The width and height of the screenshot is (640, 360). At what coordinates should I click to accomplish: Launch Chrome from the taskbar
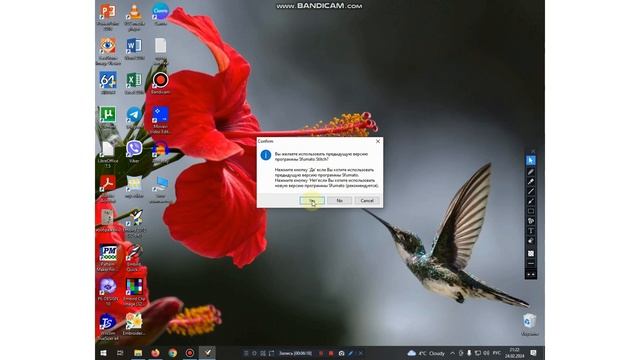[x=173, y=353]
